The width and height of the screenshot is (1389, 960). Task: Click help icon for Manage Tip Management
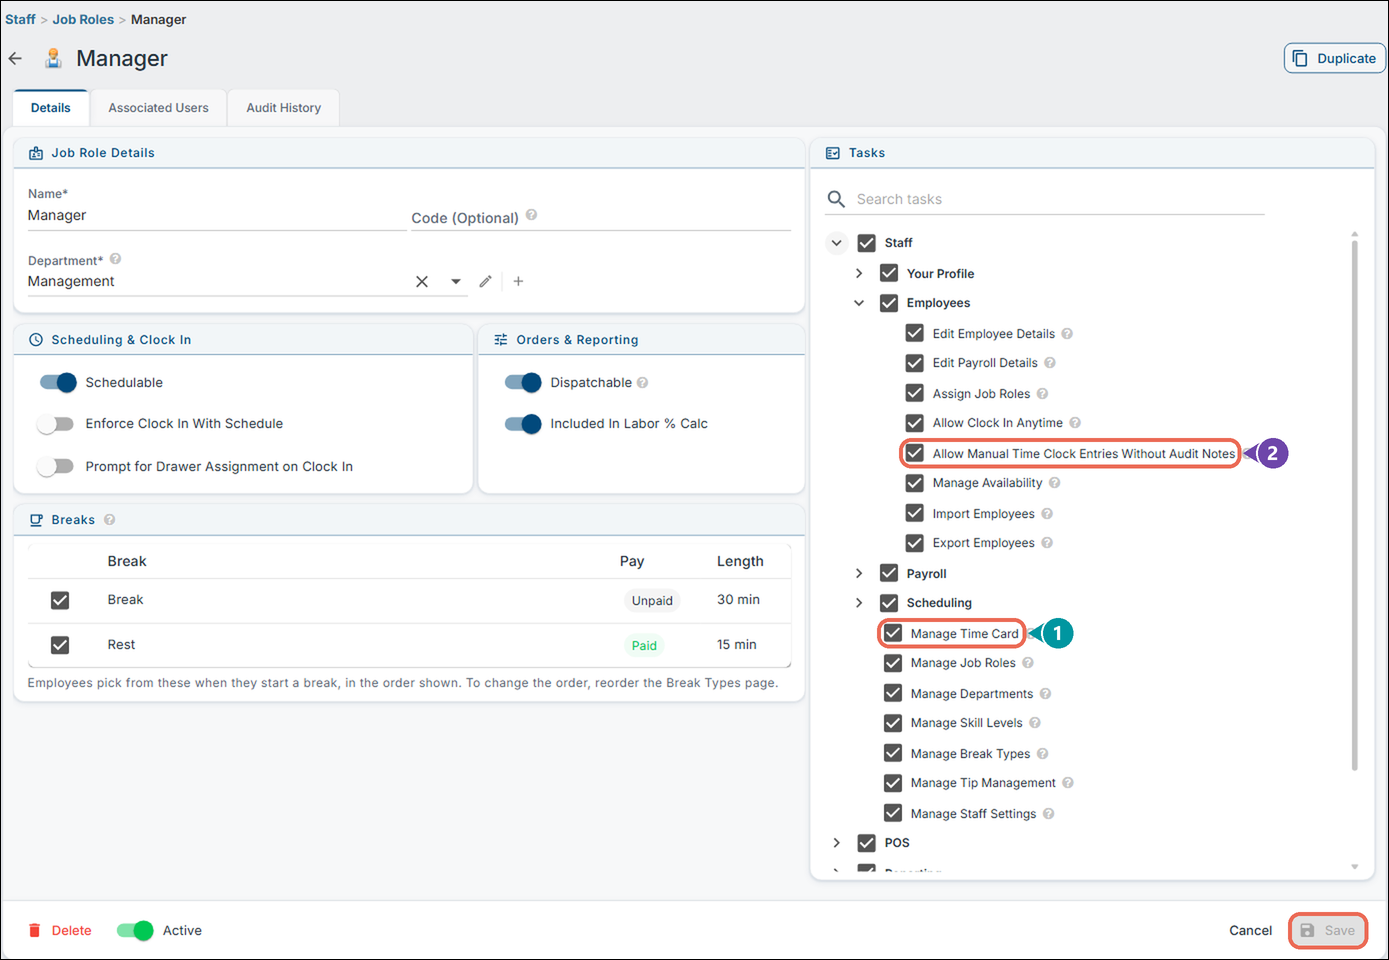click(1068, 783)
